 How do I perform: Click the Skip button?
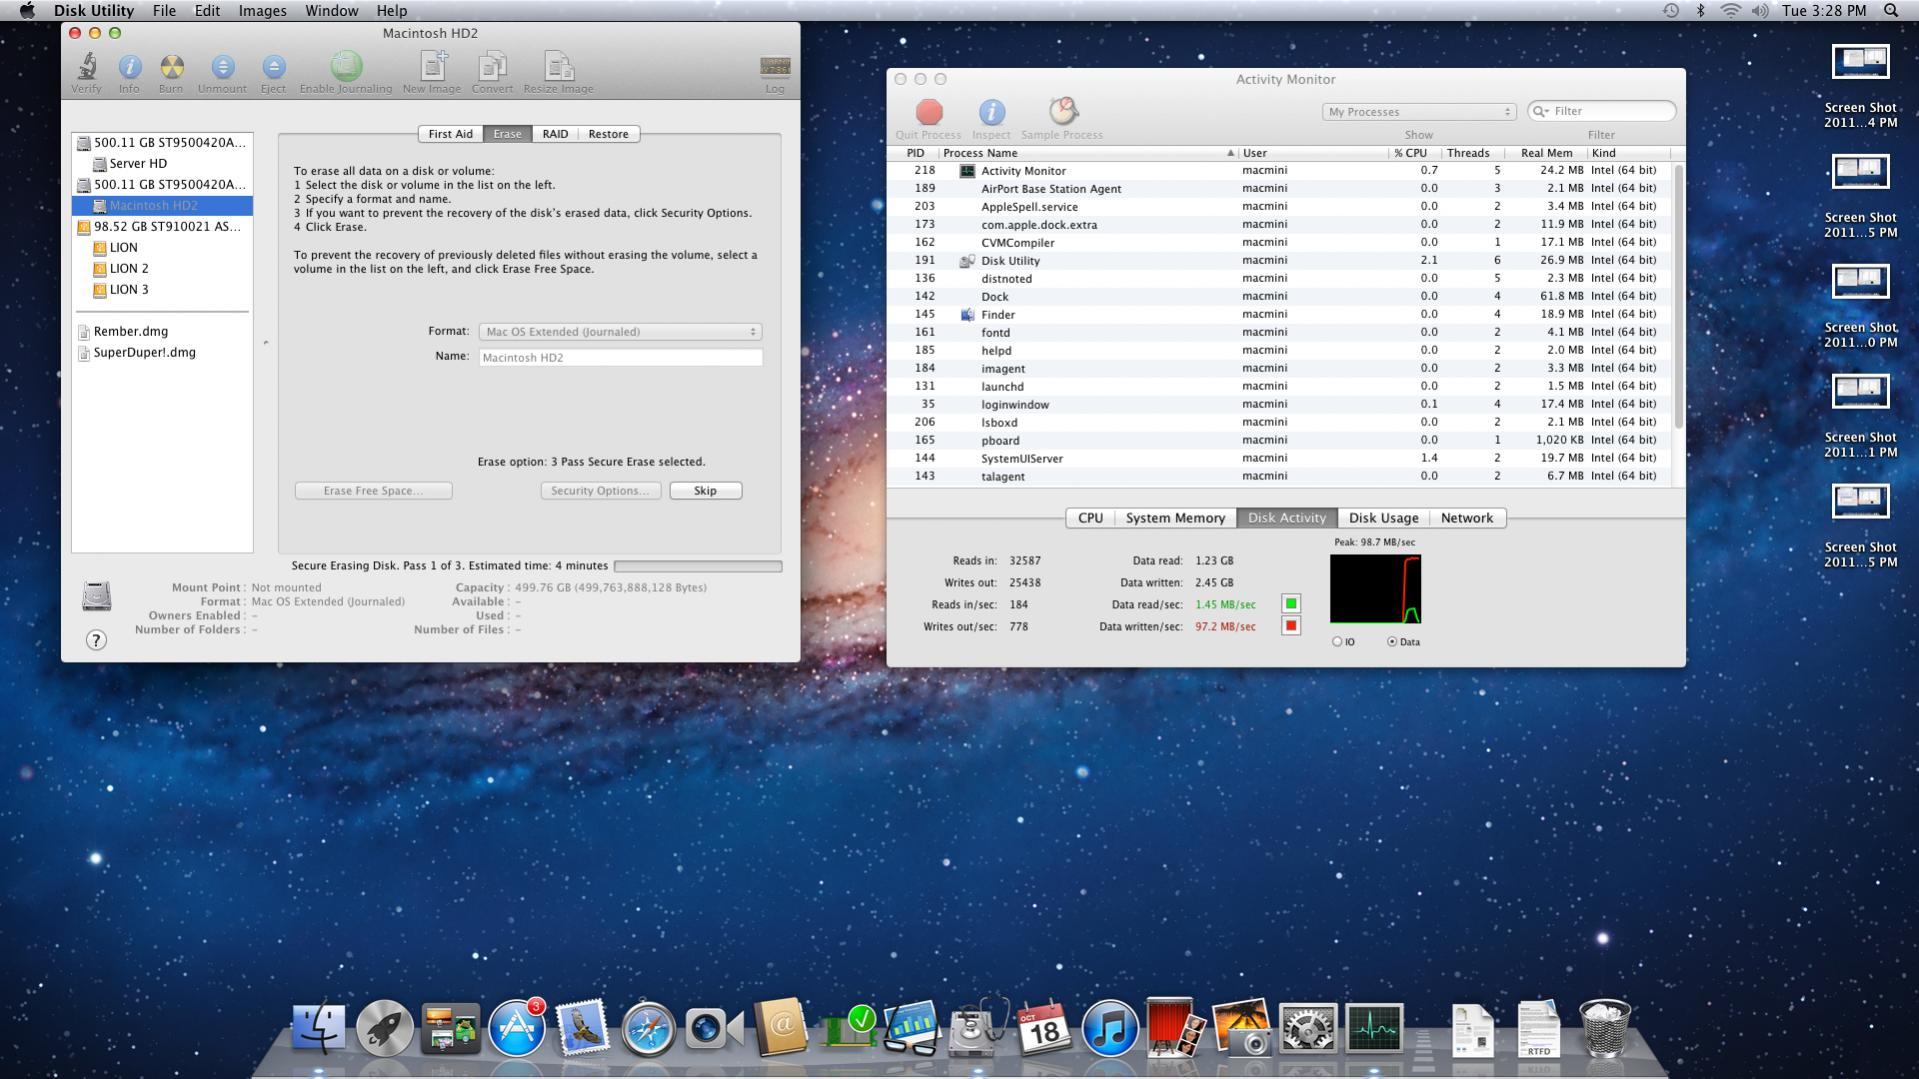[x=705, y=491]
